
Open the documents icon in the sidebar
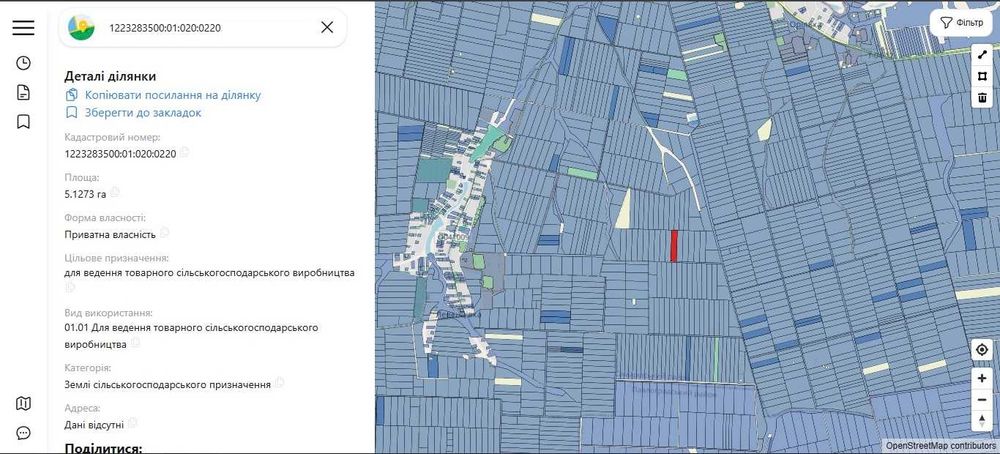click(x=23, y=92)
